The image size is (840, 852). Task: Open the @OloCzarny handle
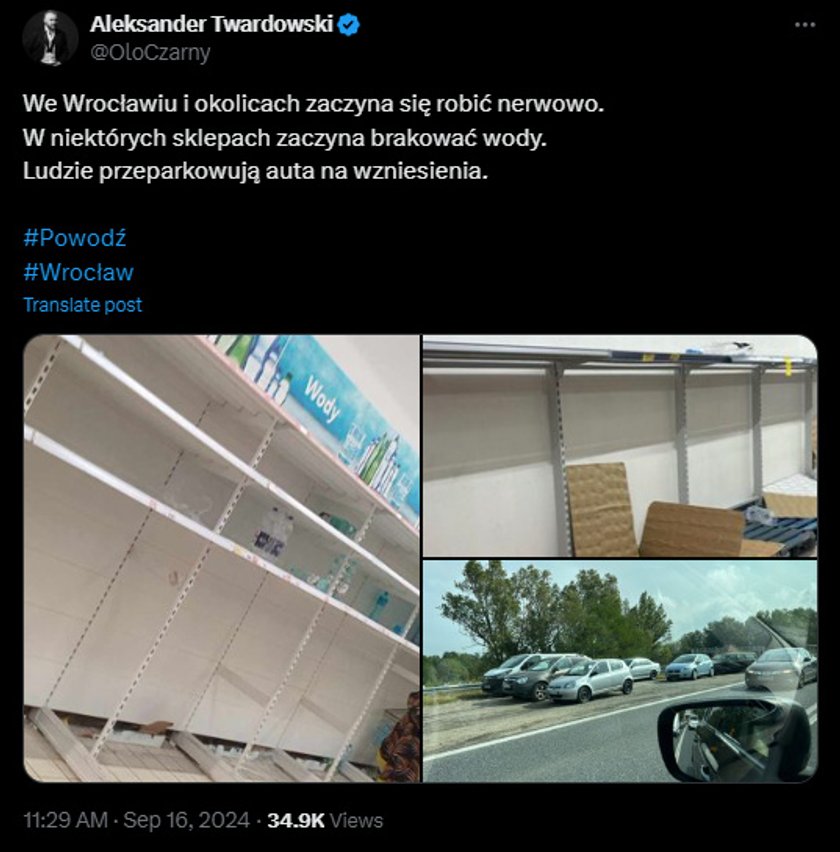[x=150, y=53]
